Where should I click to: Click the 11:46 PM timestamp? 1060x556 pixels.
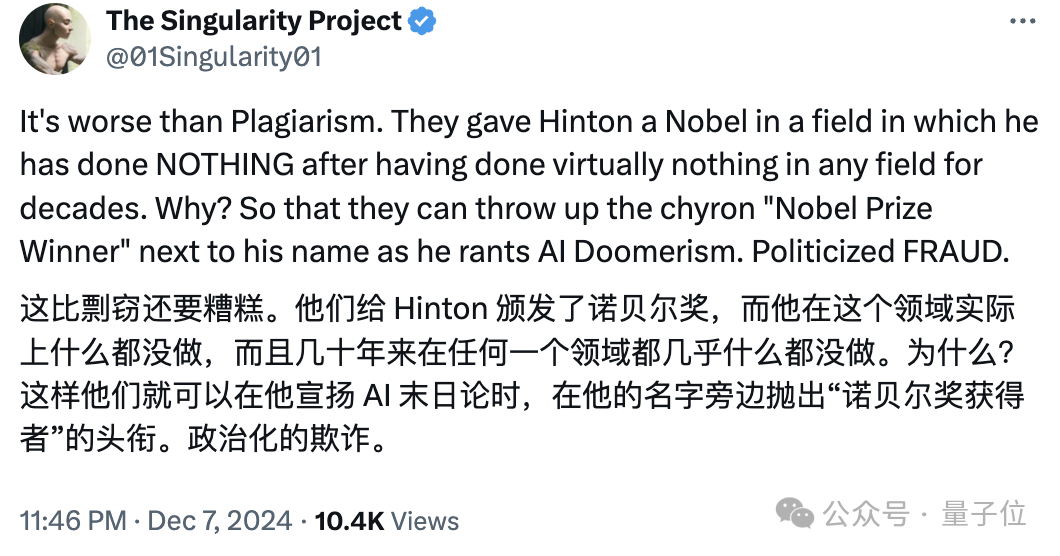73,521
